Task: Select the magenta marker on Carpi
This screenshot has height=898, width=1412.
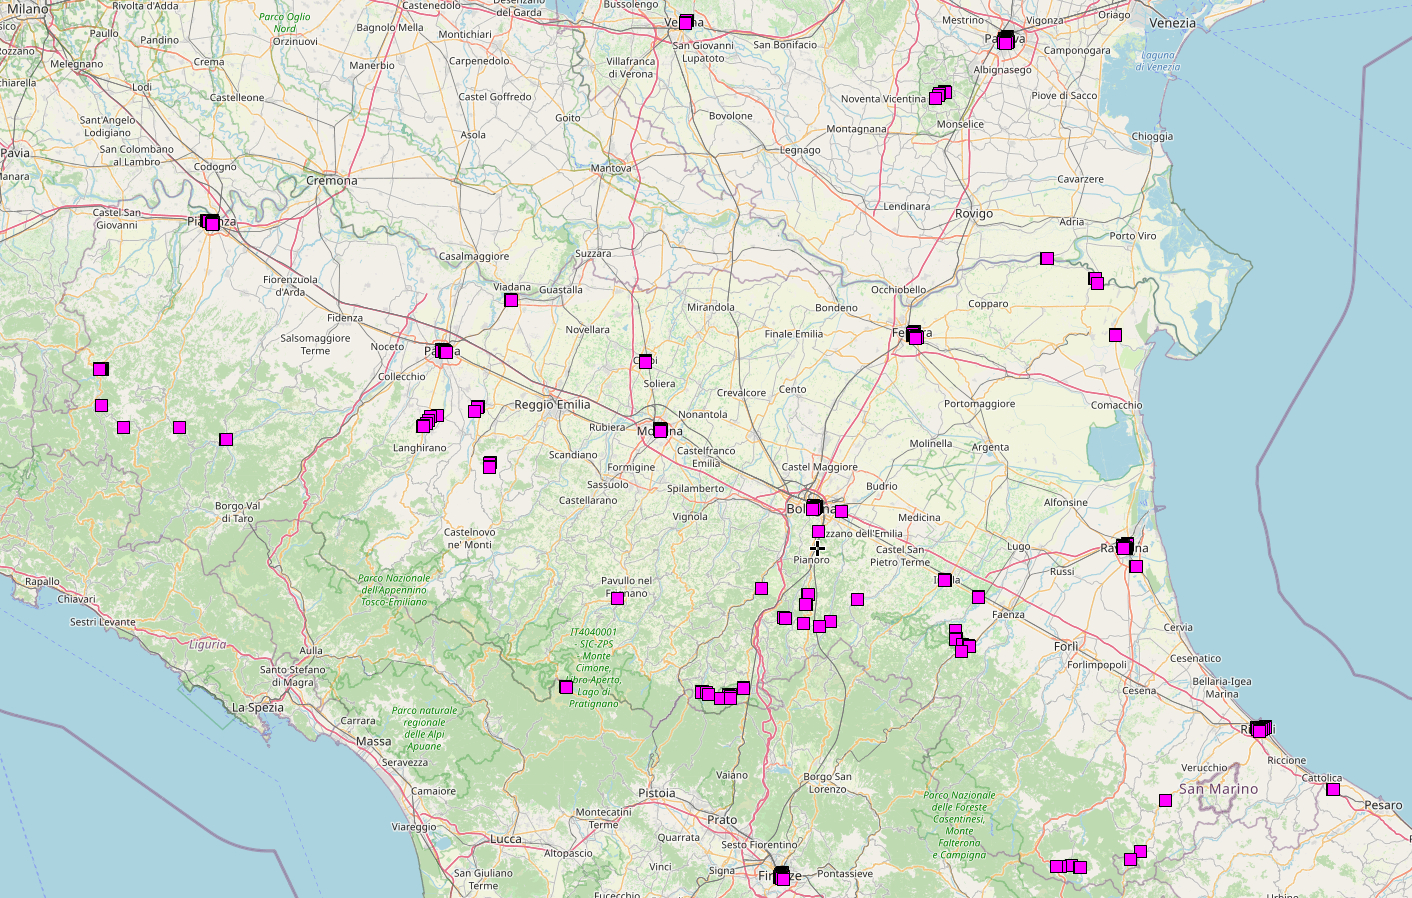Action: pyautogui.click(x=645, y=361)
